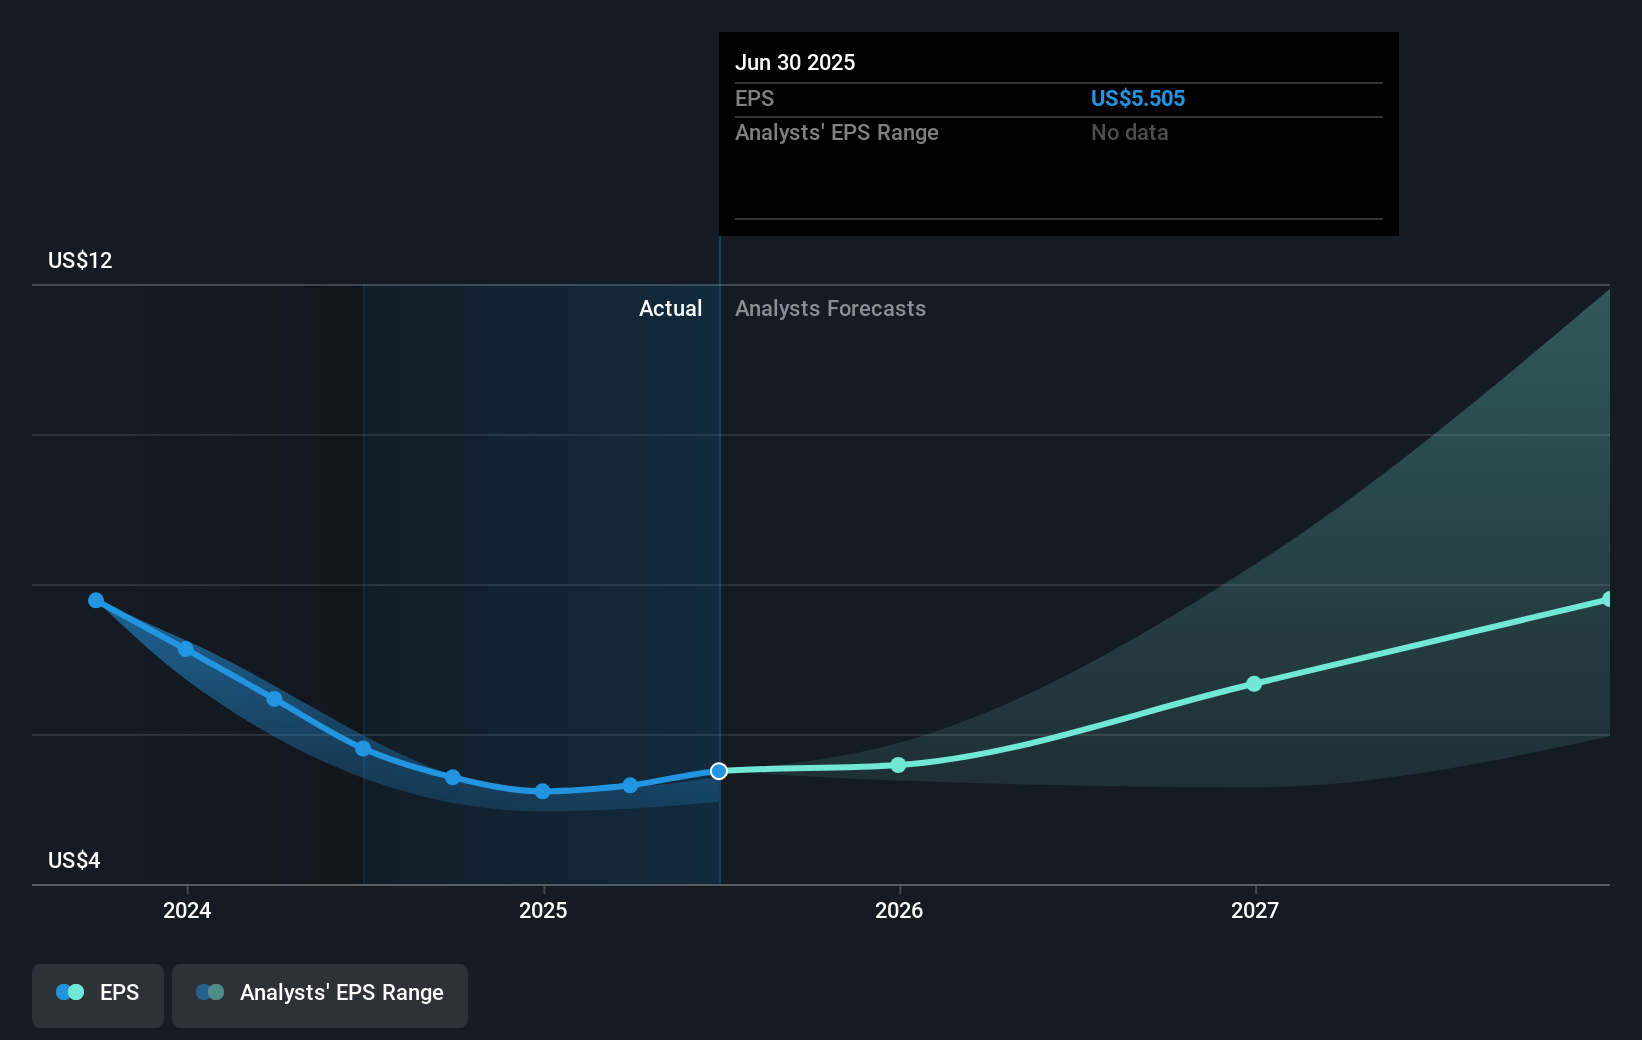Click the 2026 x-axis label

pos(899,910)
